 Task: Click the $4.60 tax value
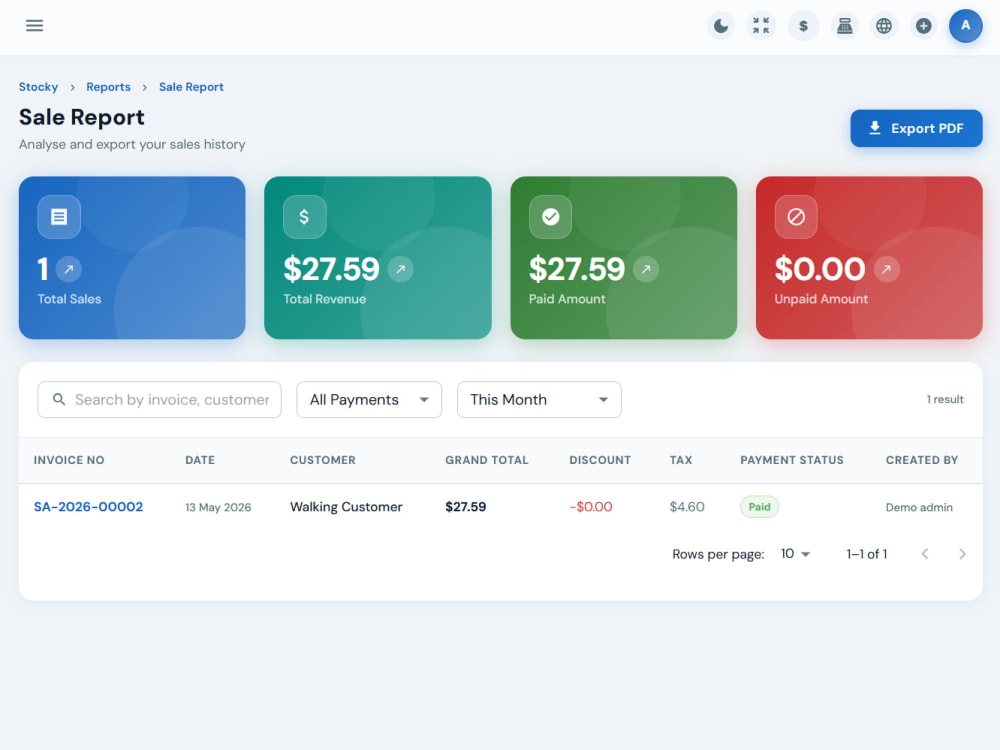[x=687, y=507]
